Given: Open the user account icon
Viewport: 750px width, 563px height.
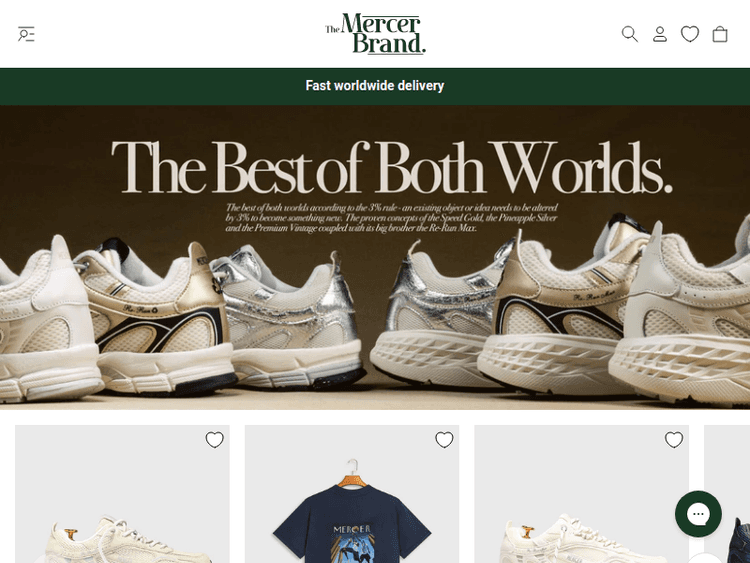Looking at the screenshot, I should 660,34.
